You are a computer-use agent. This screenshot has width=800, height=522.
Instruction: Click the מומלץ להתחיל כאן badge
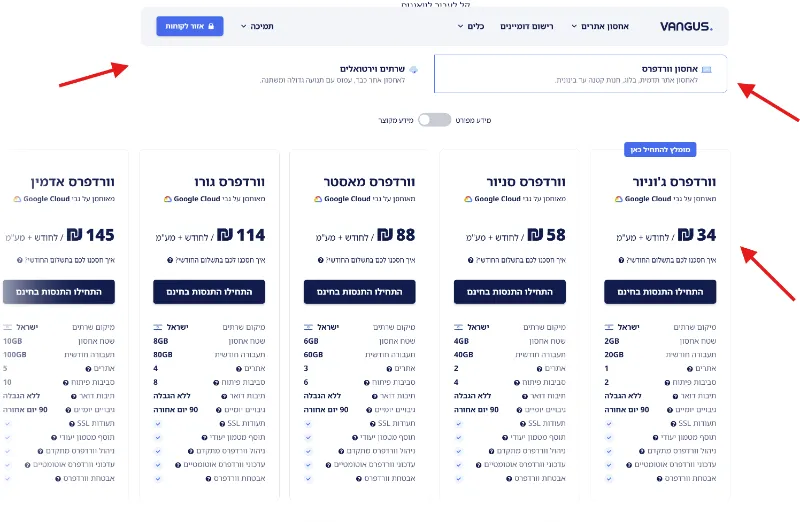660,150
